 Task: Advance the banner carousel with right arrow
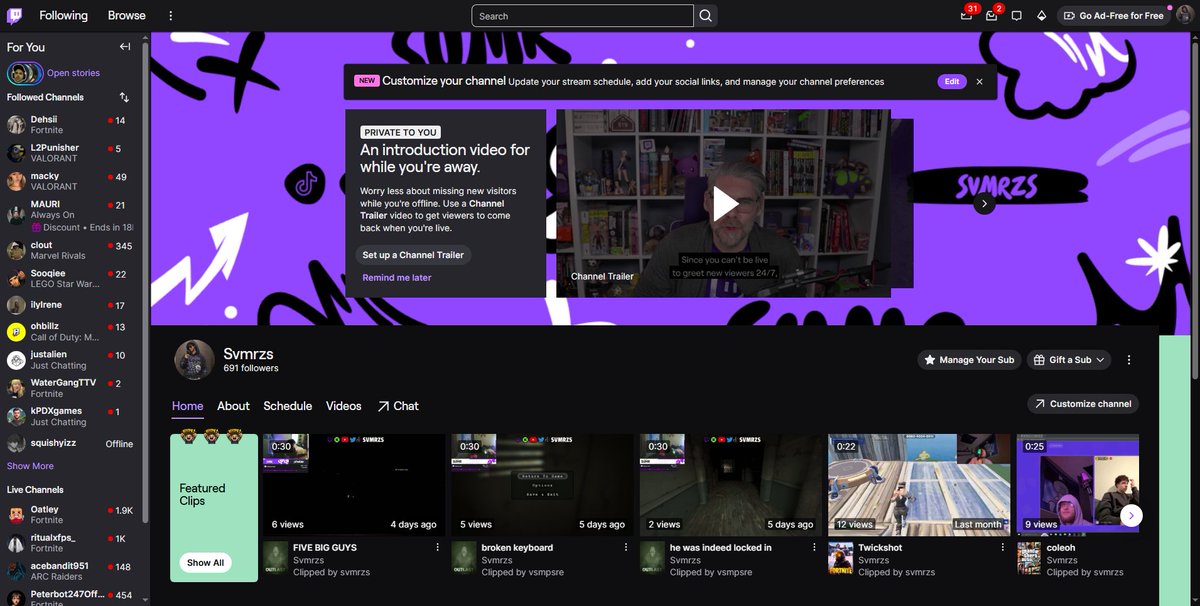[984, 203]
